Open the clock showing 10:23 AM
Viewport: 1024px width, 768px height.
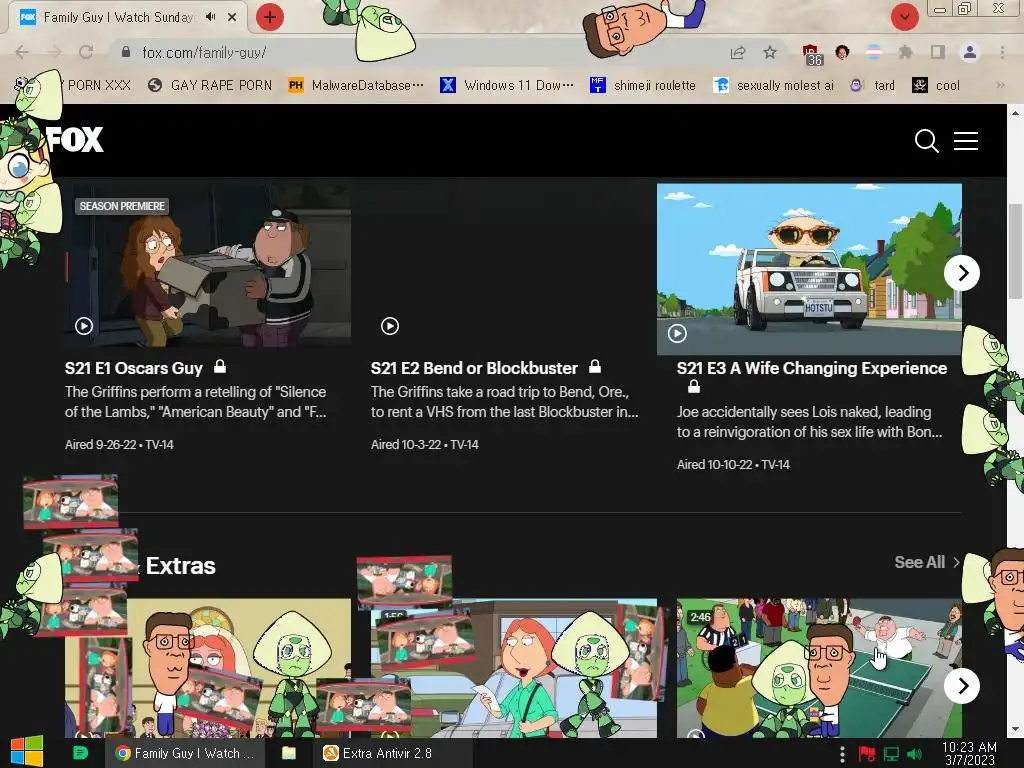point(969,753)
